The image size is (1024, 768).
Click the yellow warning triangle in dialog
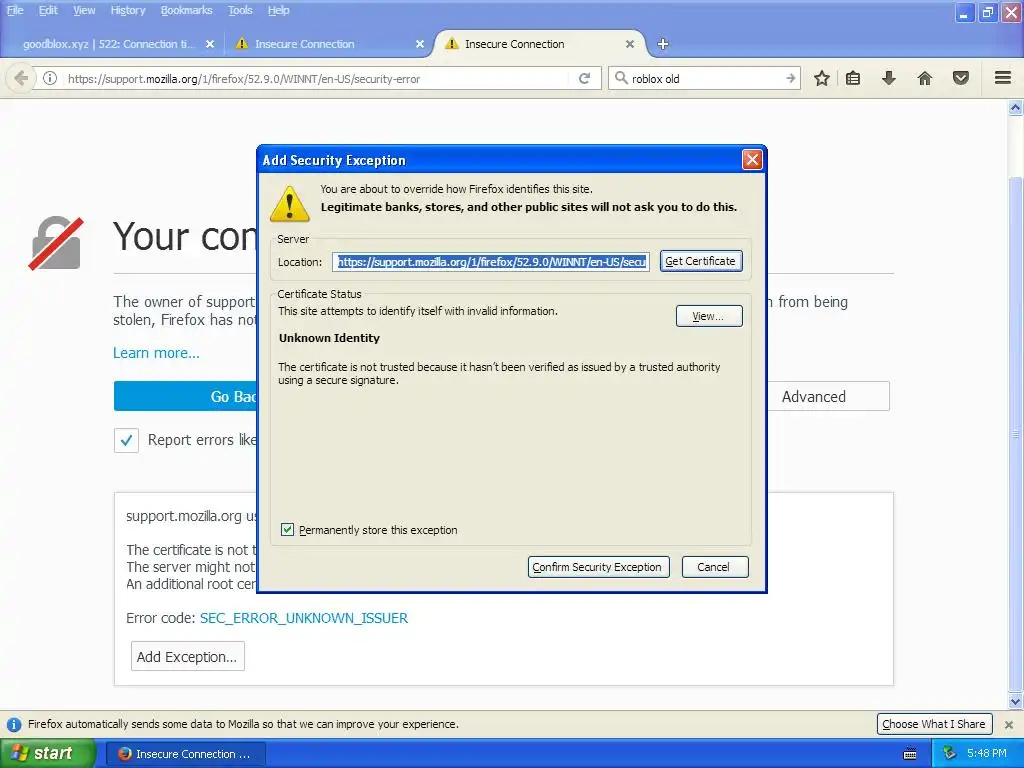(x=289, y=204)
